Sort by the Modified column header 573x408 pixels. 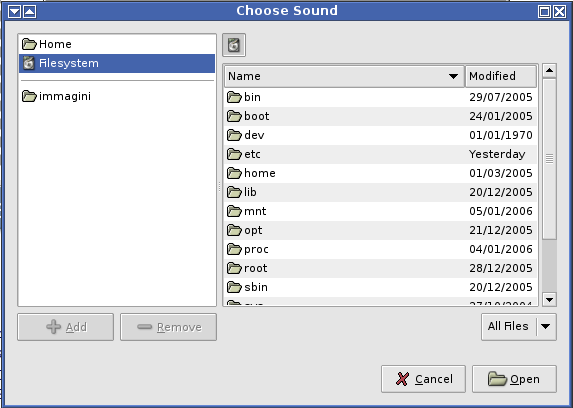[501, 76]
